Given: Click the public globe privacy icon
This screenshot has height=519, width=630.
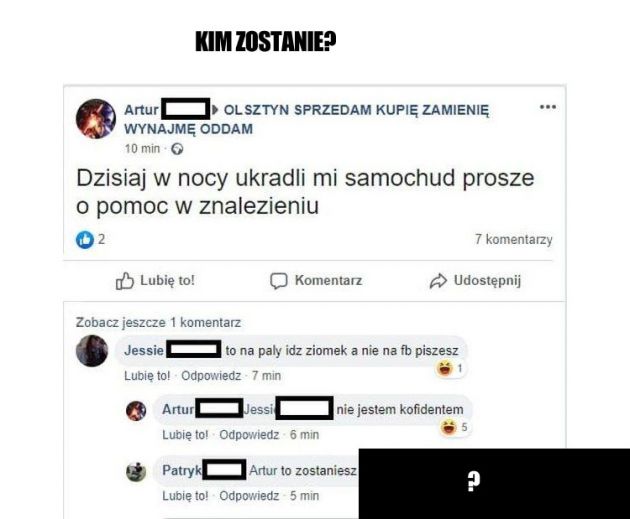Looking at the screenshot, I should (177, 149).
